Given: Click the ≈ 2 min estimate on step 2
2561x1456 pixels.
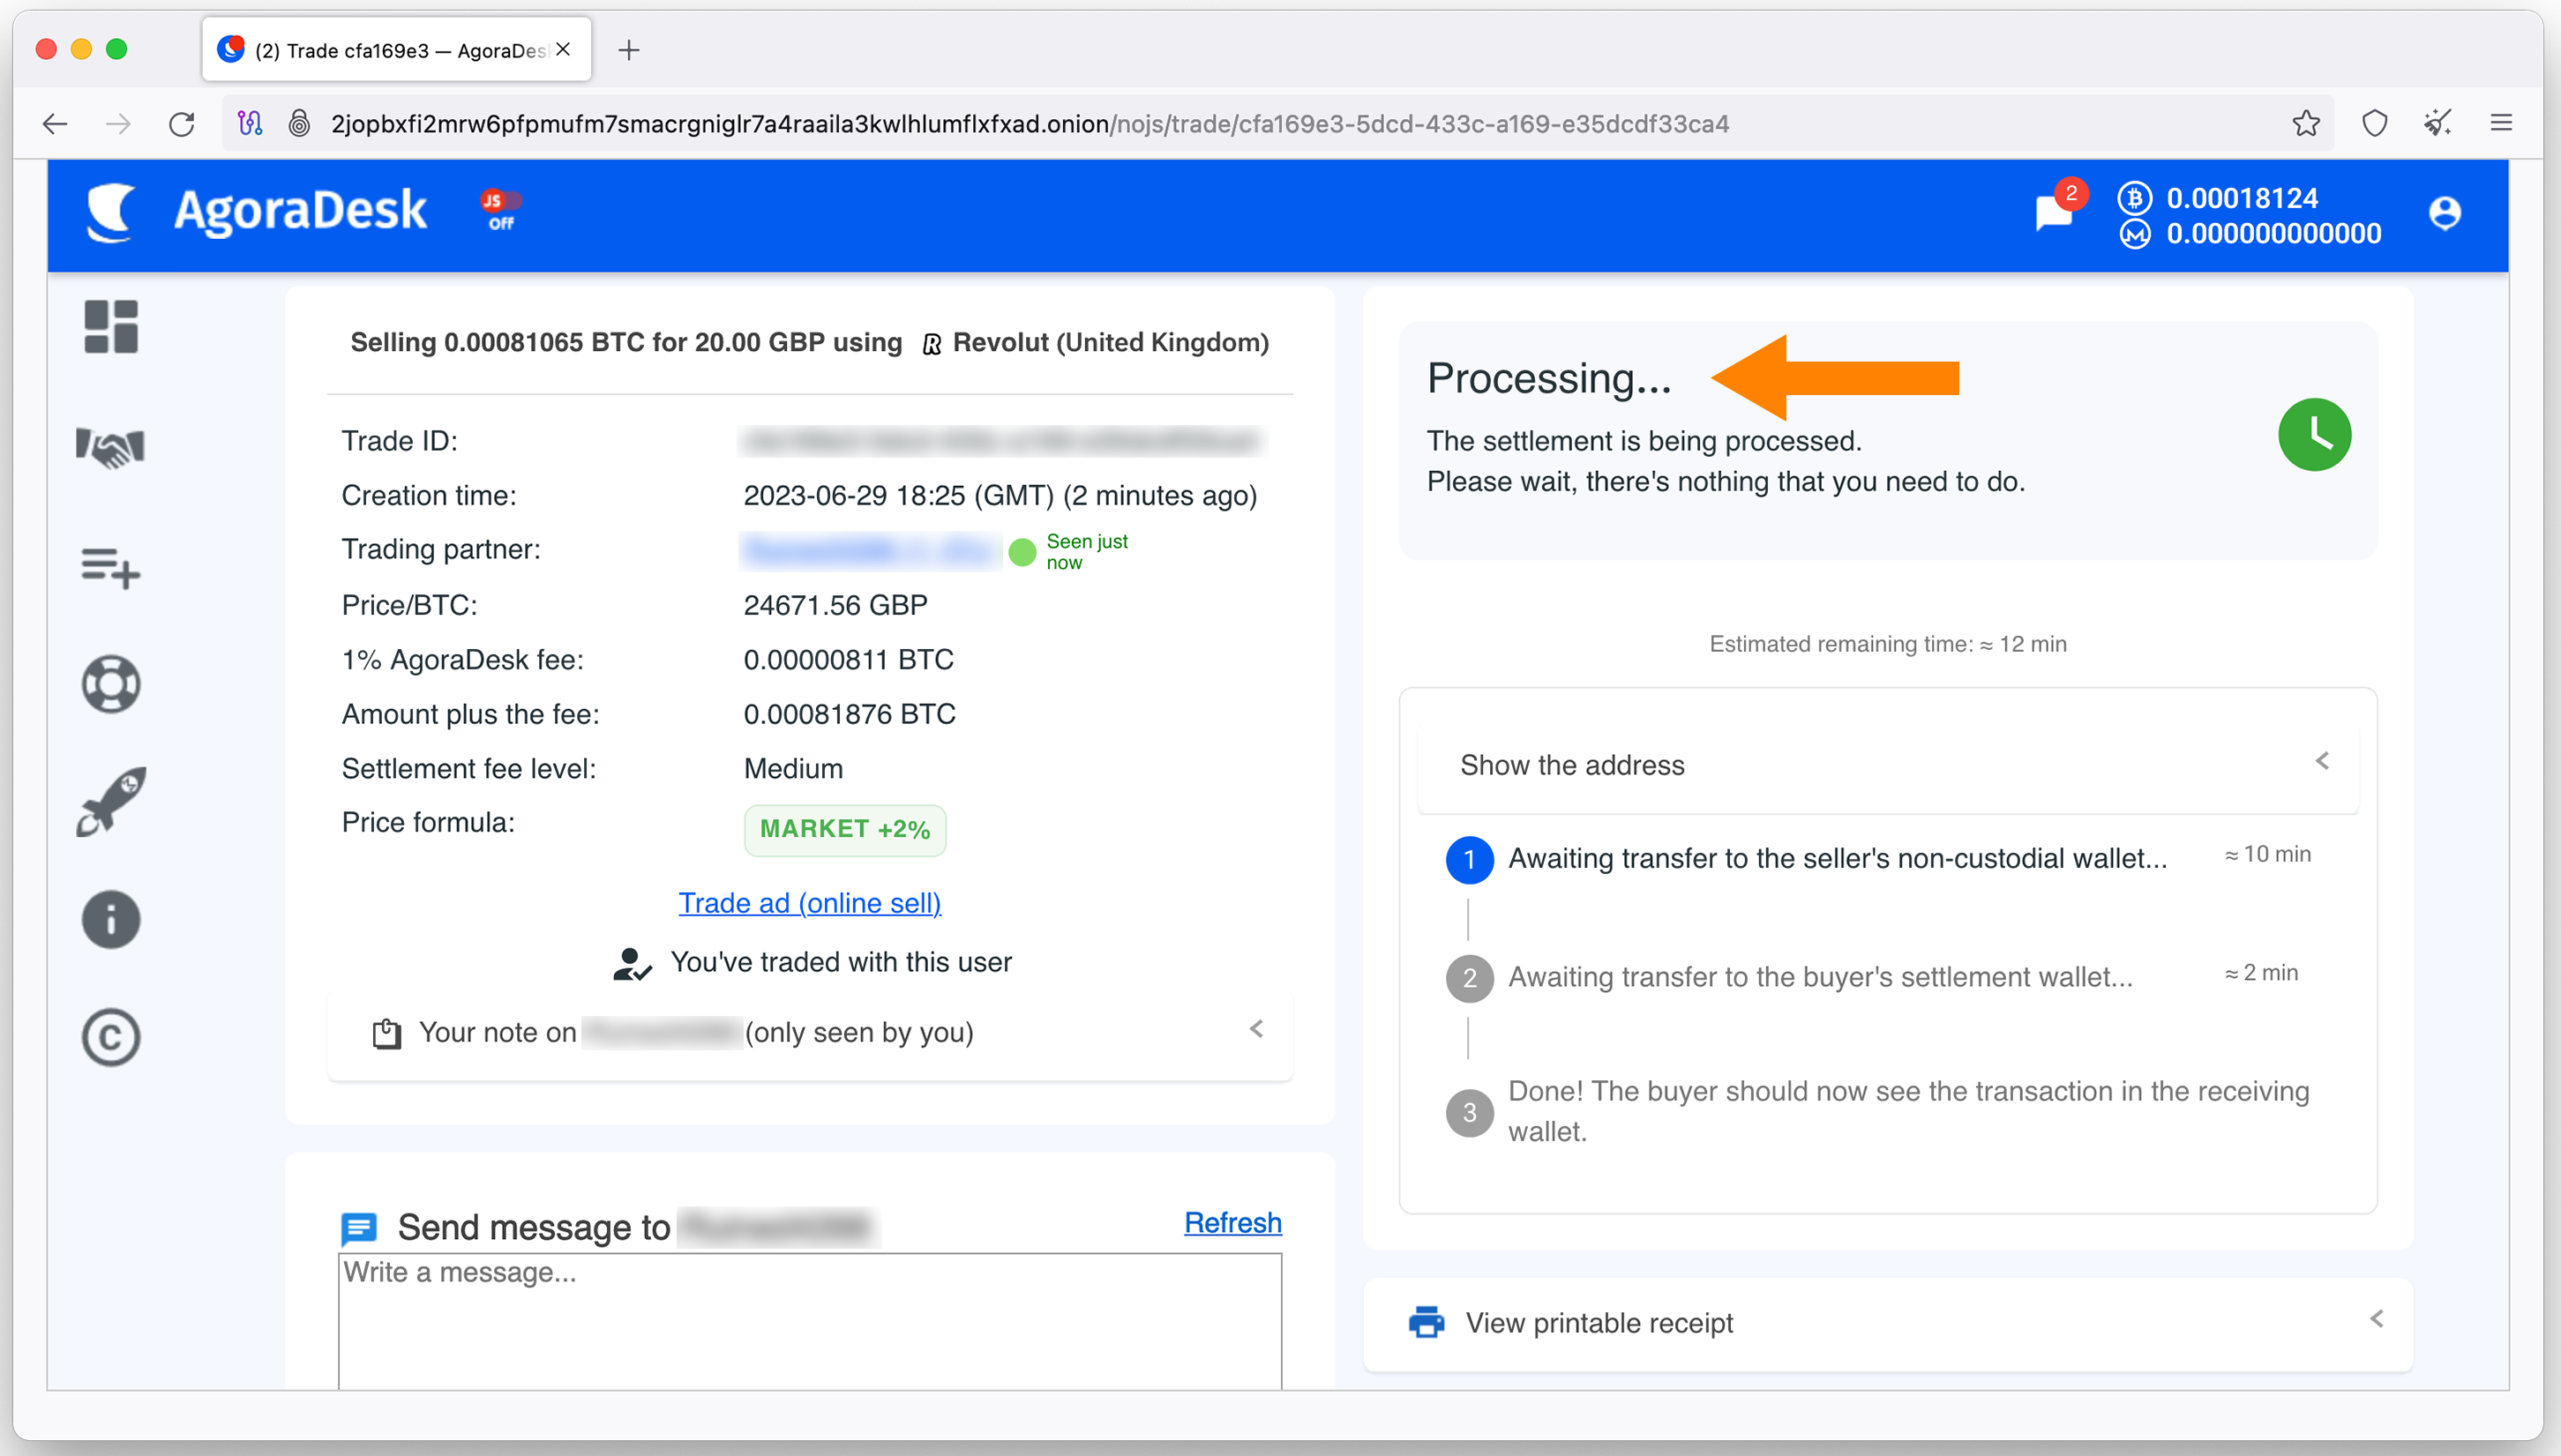Looking at the screenshot, I should 2261,972.
